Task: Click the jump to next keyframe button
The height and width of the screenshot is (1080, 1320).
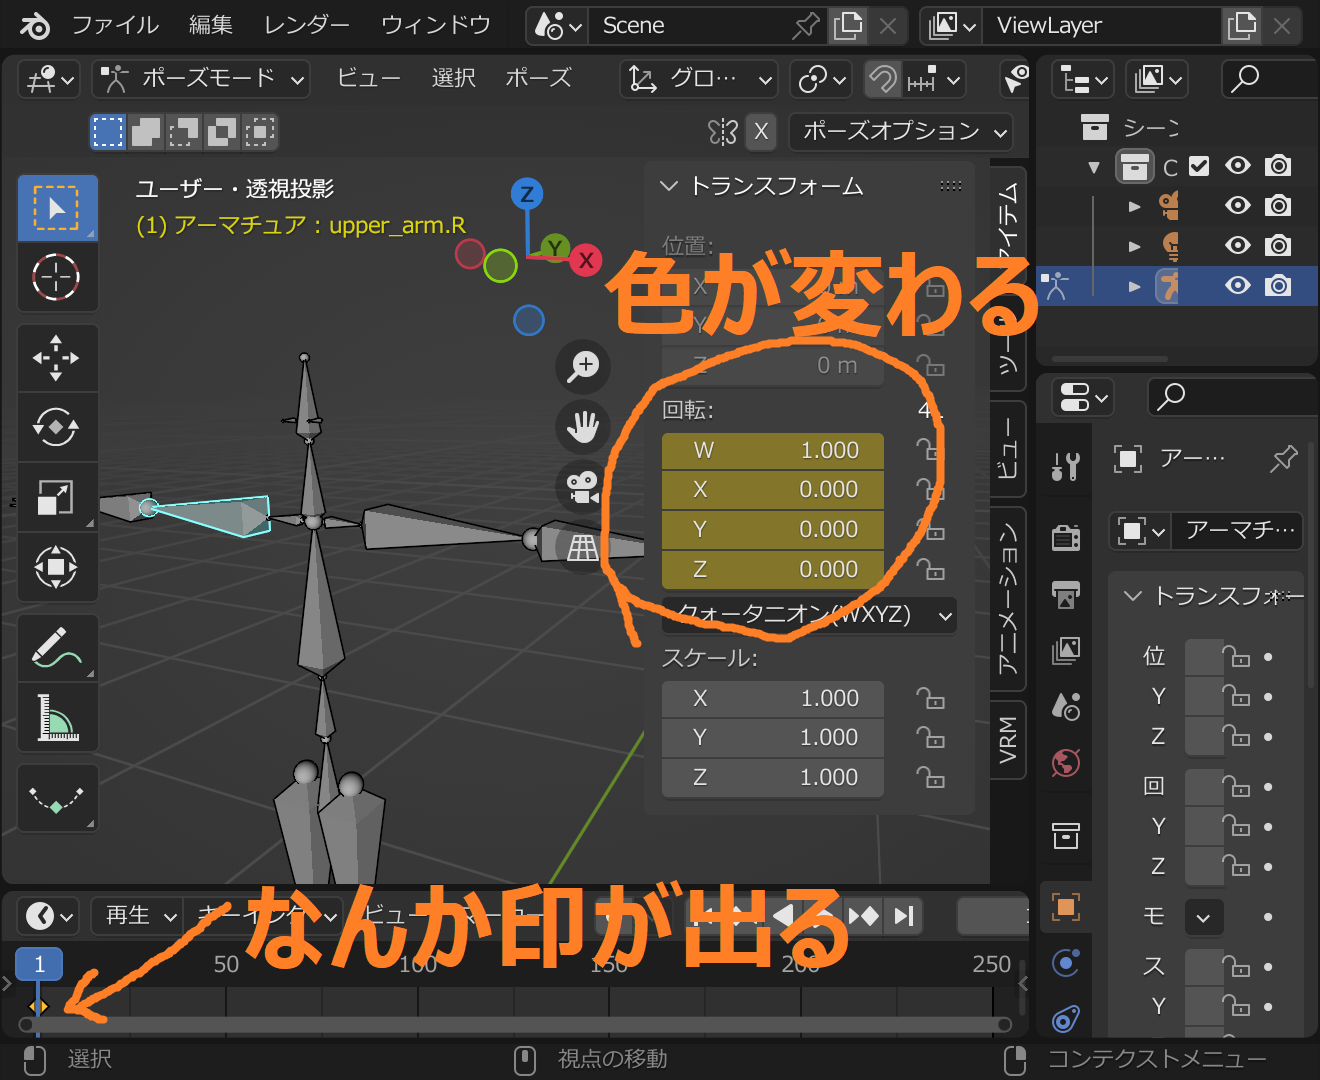Action: (863, 916)
